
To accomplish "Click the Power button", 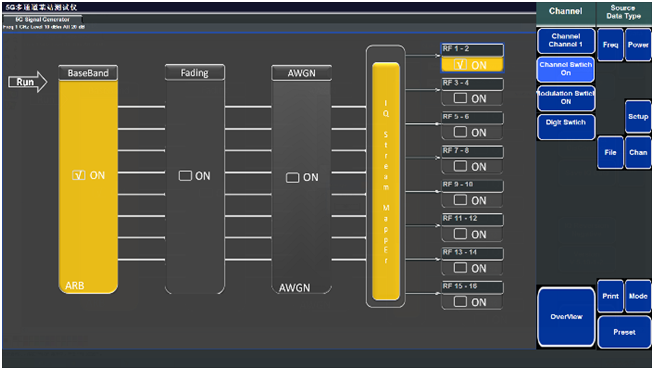I will tap(638, 45).
